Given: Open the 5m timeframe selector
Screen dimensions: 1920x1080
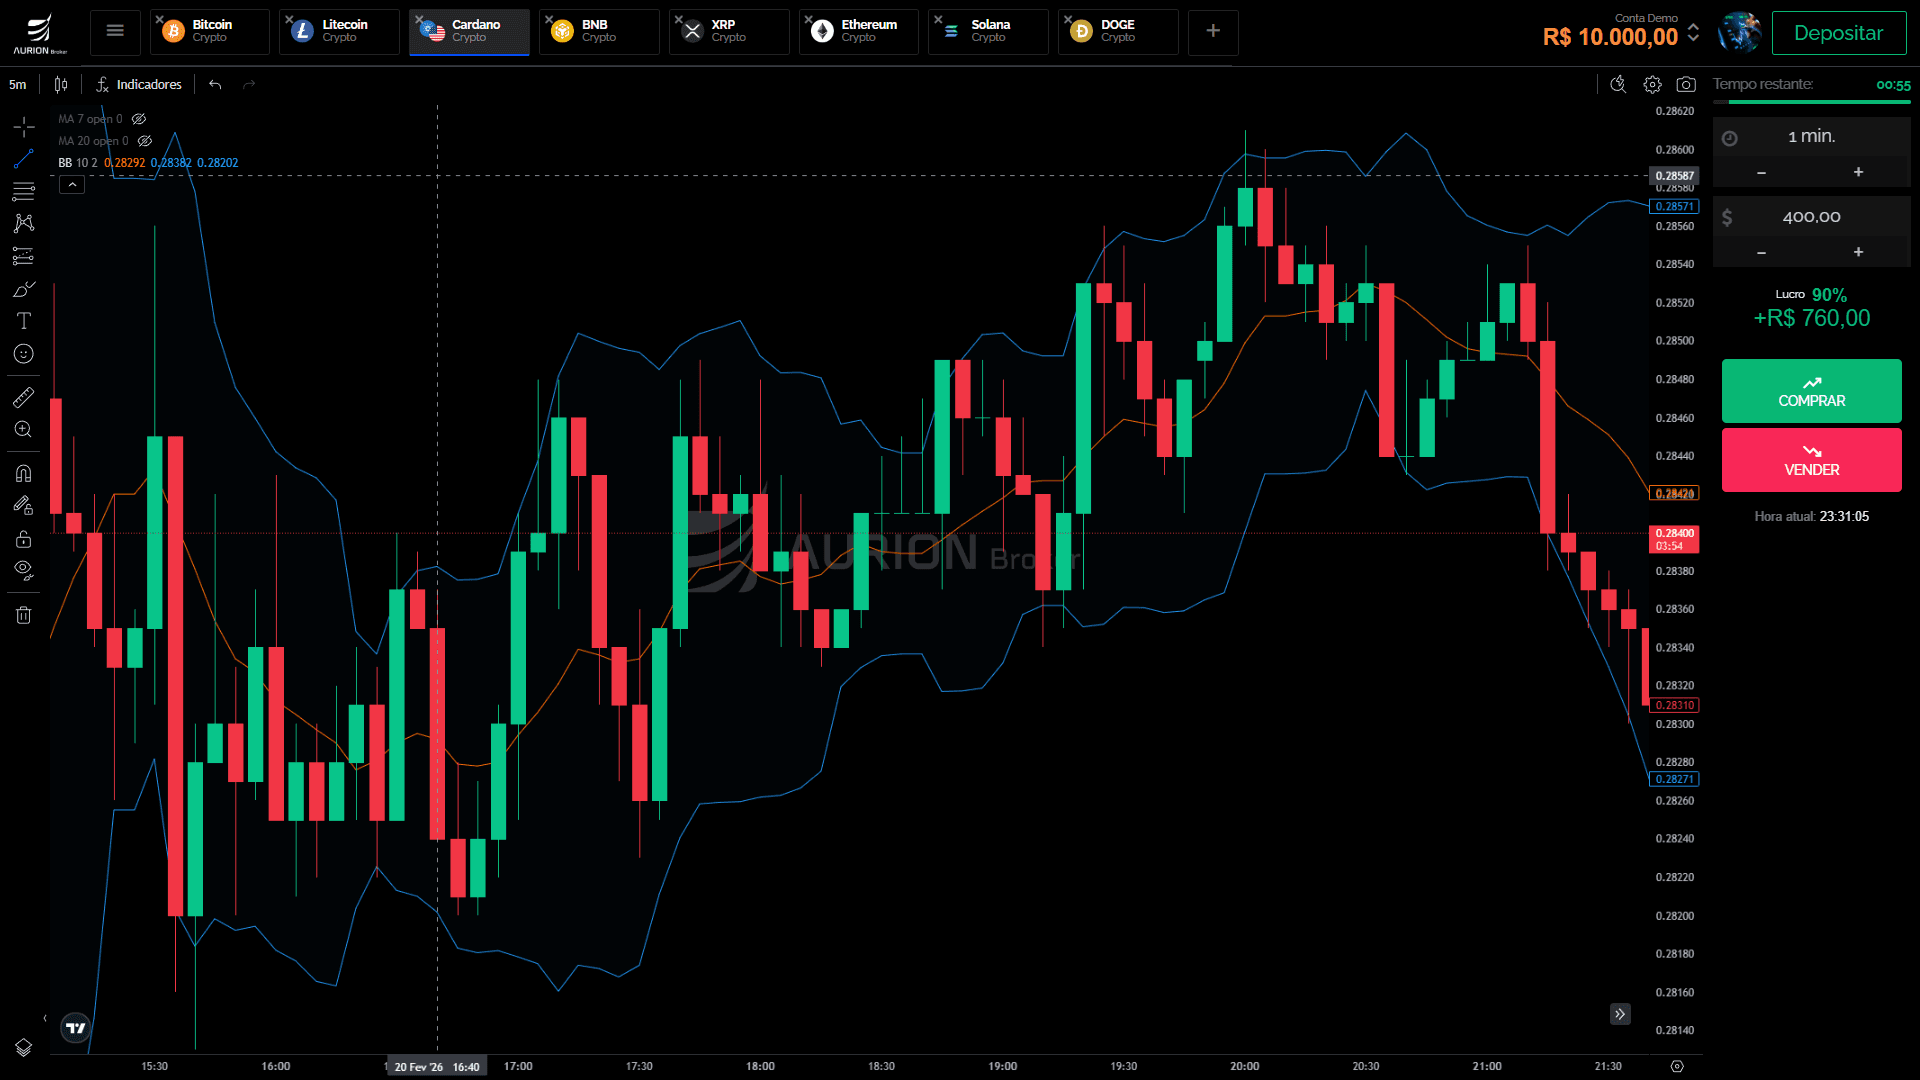Looking at the screenshot, I should pos(18,85).
